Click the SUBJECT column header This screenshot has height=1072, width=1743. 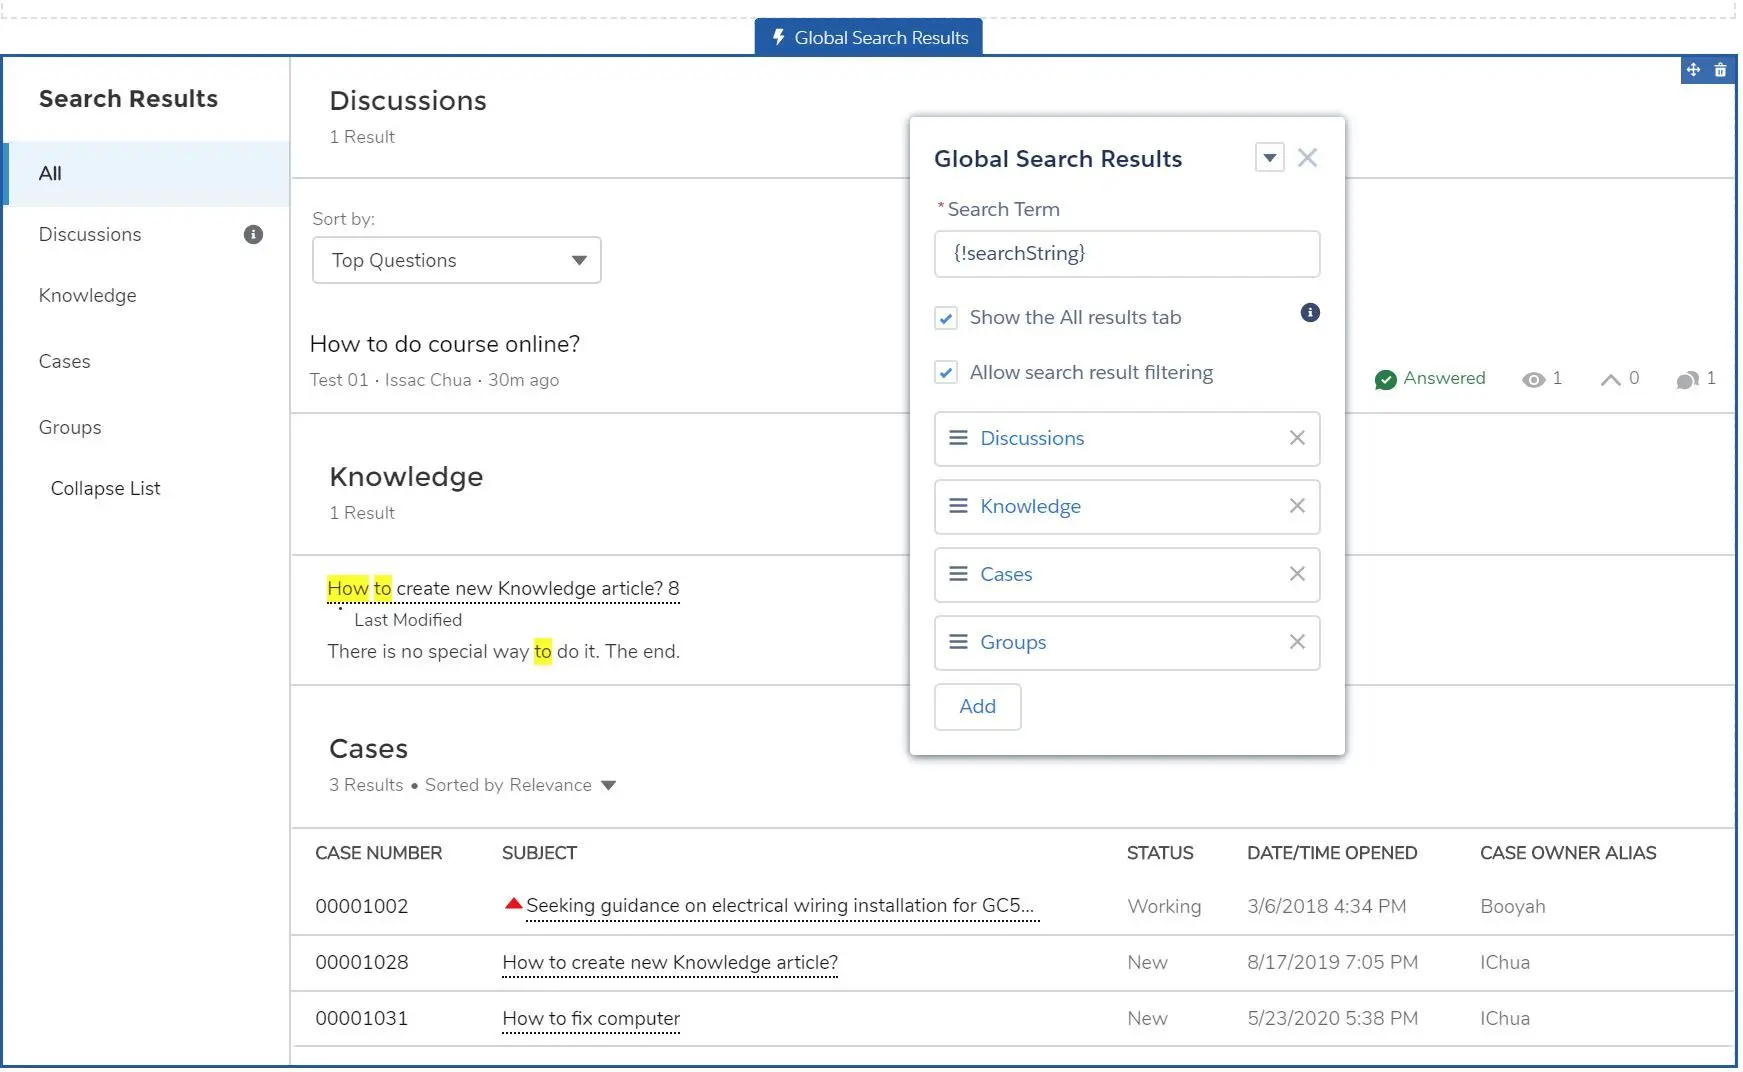(x=539, y=853)
